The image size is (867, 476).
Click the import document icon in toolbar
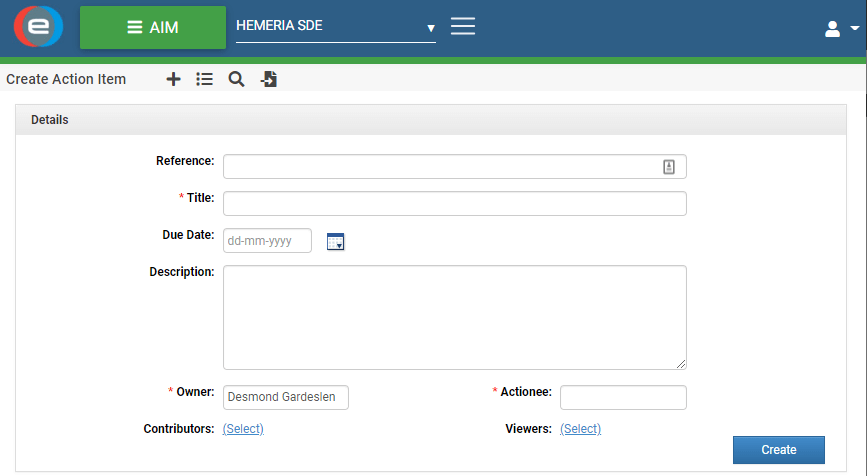coord(268,79)
